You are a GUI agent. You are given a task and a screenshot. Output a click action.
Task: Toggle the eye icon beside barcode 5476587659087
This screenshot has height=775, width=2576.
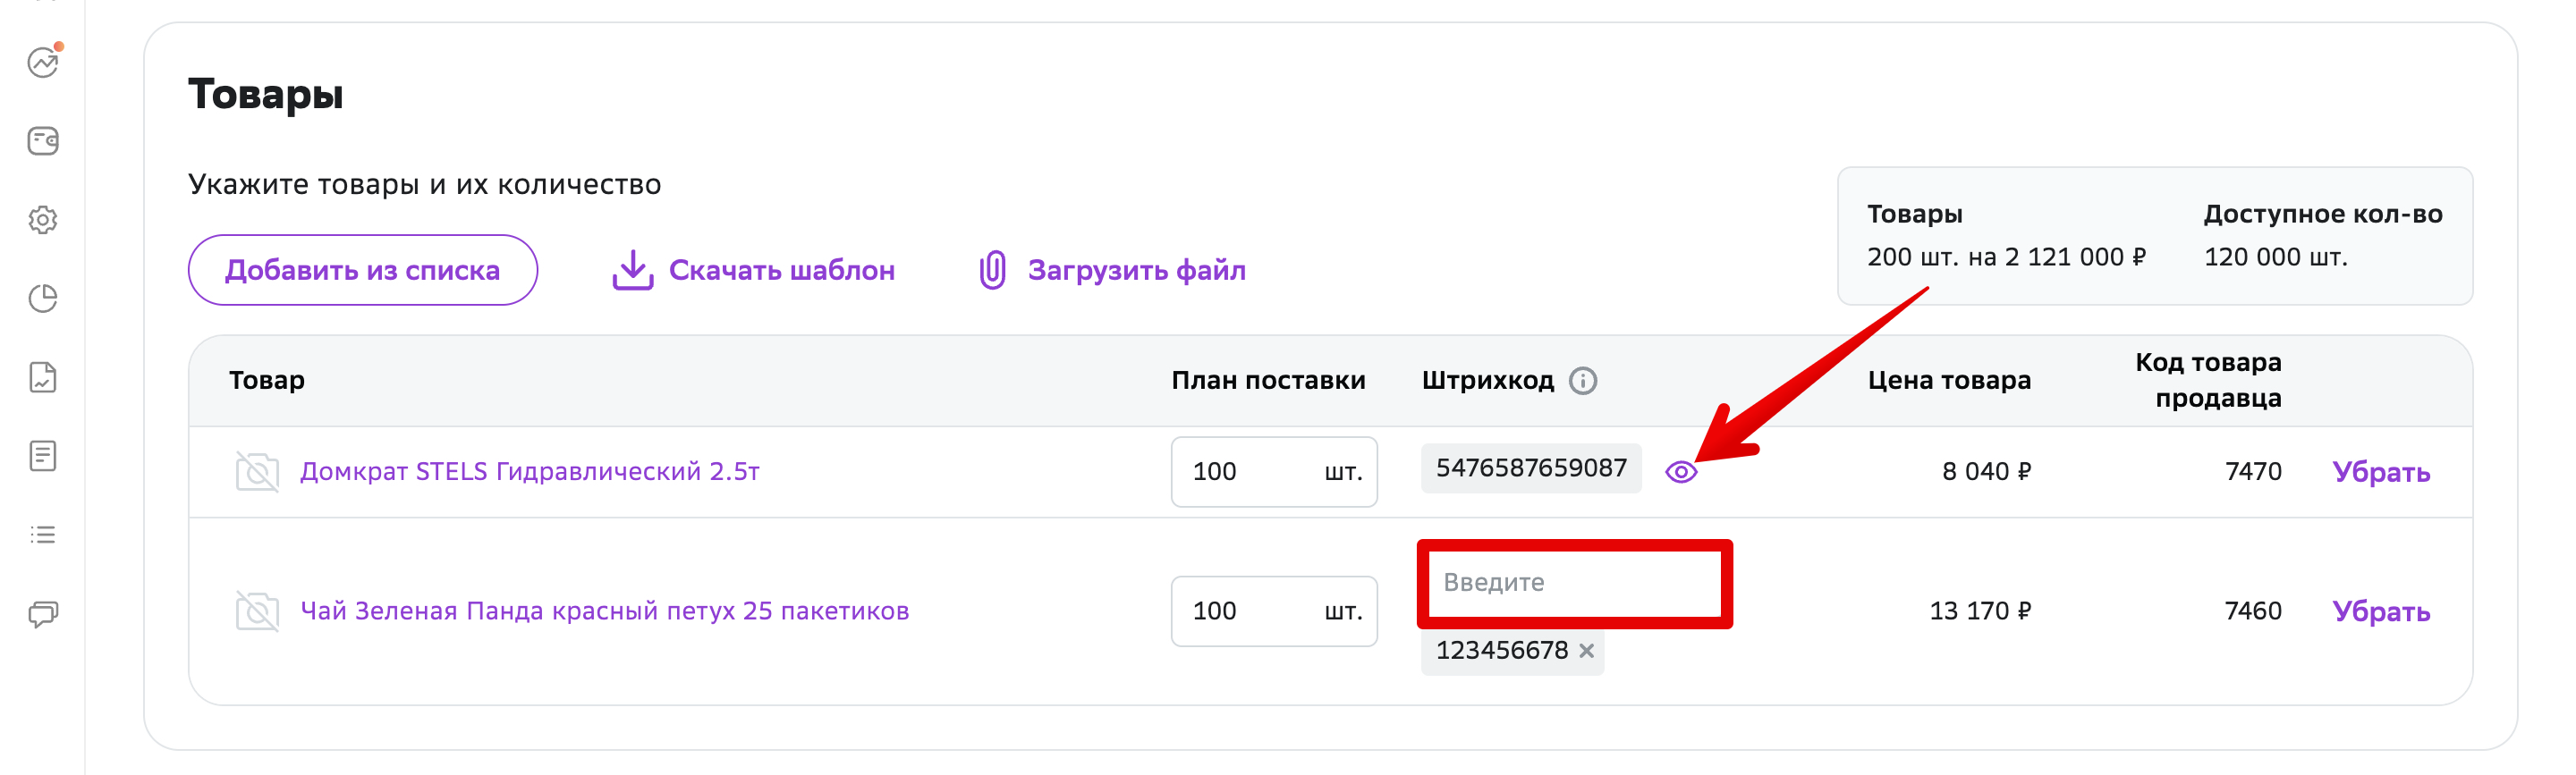(1681, 472)
